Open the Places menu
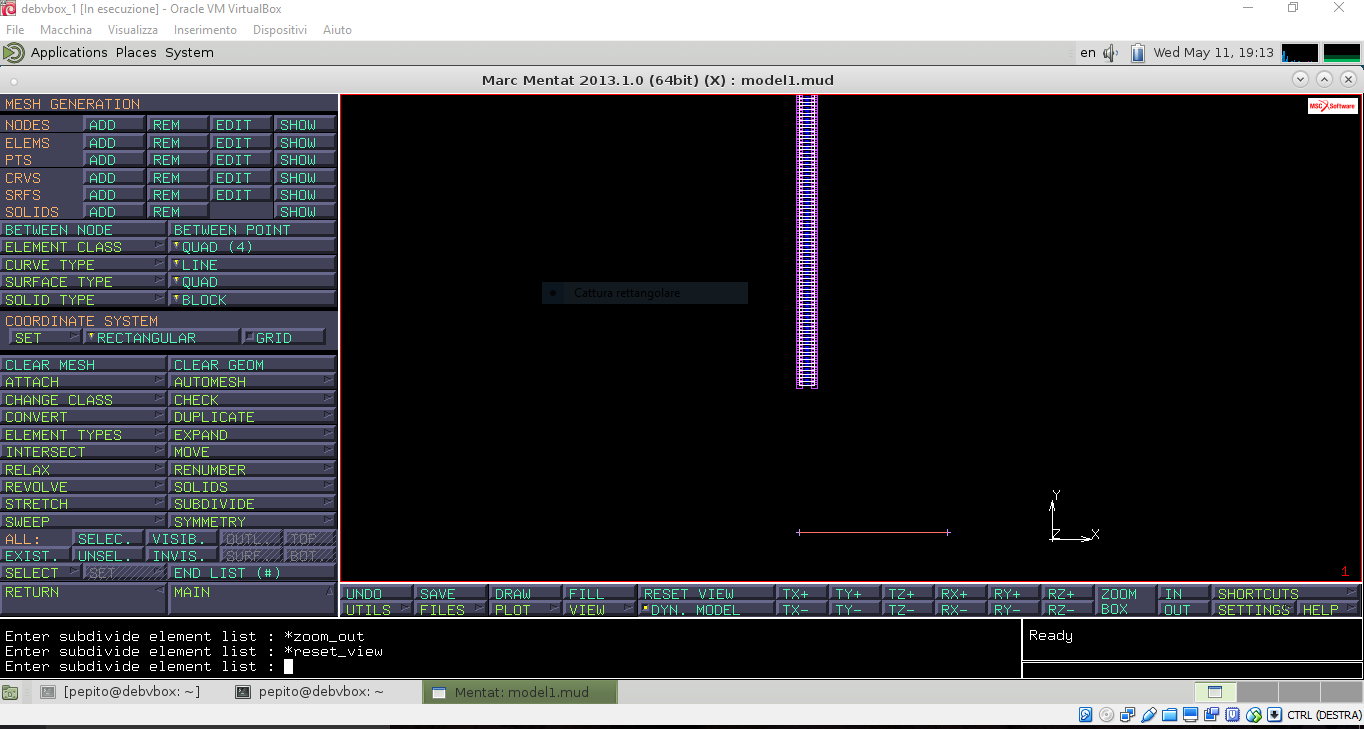 [136, 53]
